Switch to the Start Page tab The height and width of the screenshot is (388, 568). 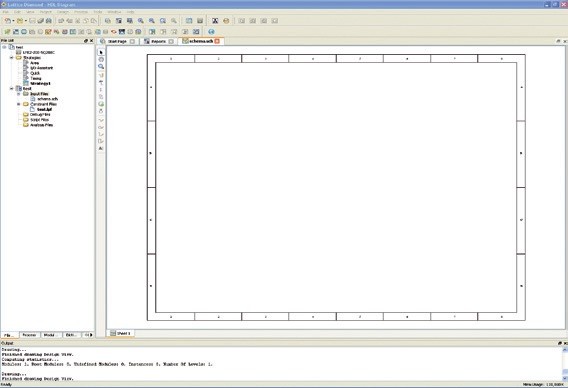(x=117, y=41)
